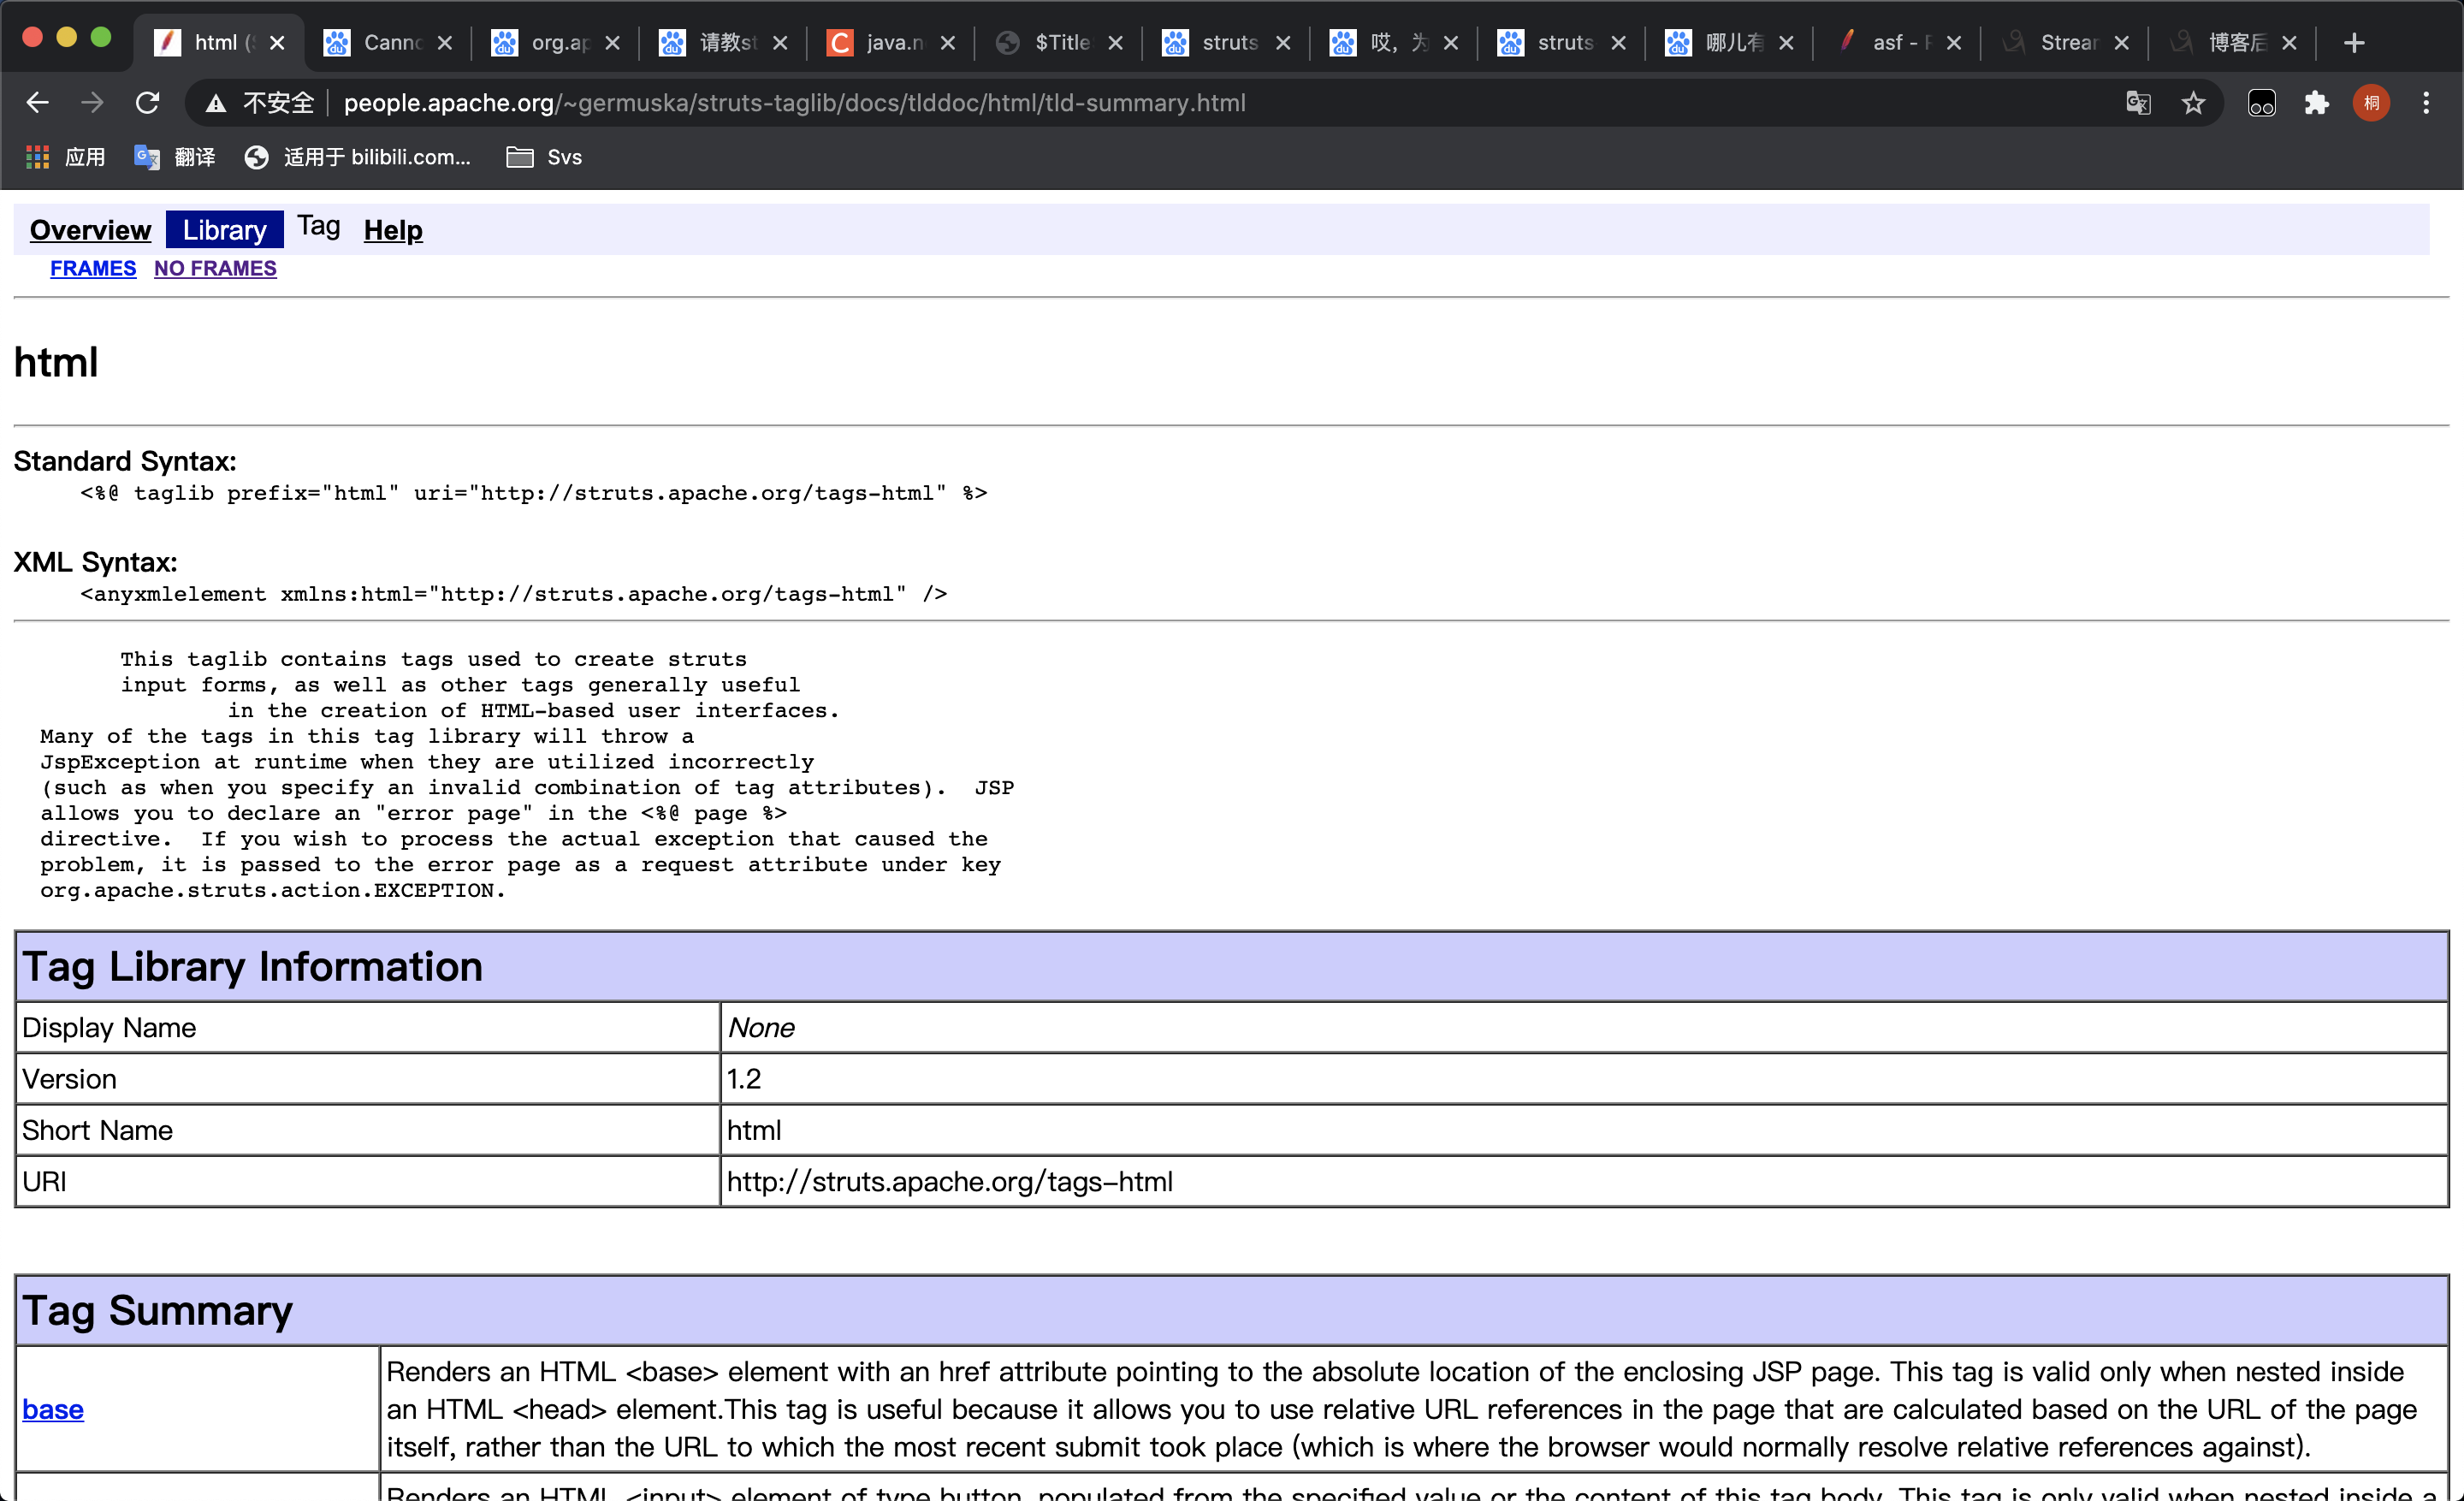
Task: Open the base tag link
Action: [x=53, y=1409]
